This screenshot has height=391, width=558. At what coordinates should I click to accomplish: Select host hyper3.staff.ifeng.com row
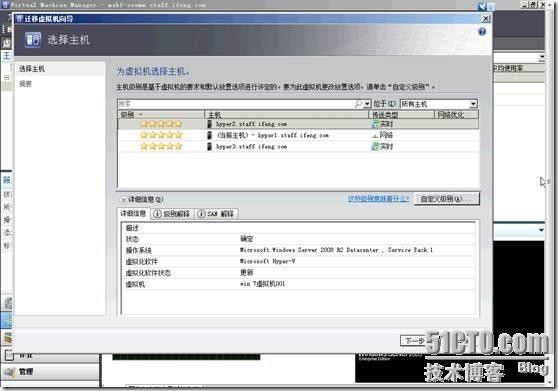(298, 147)
